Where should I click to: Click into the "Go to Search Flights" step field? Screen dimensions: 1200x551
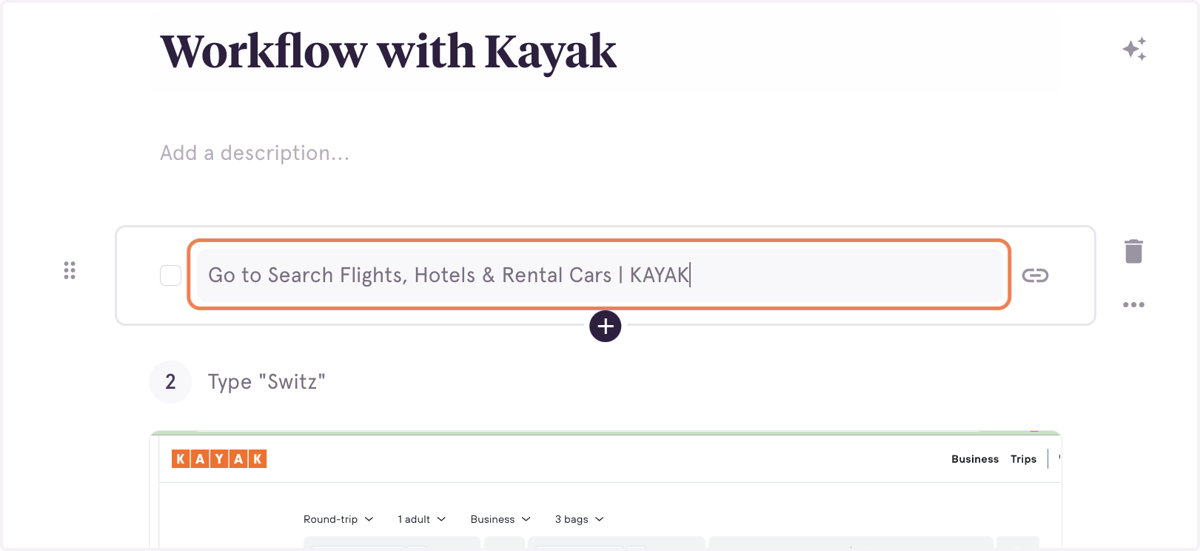[599, 275]
